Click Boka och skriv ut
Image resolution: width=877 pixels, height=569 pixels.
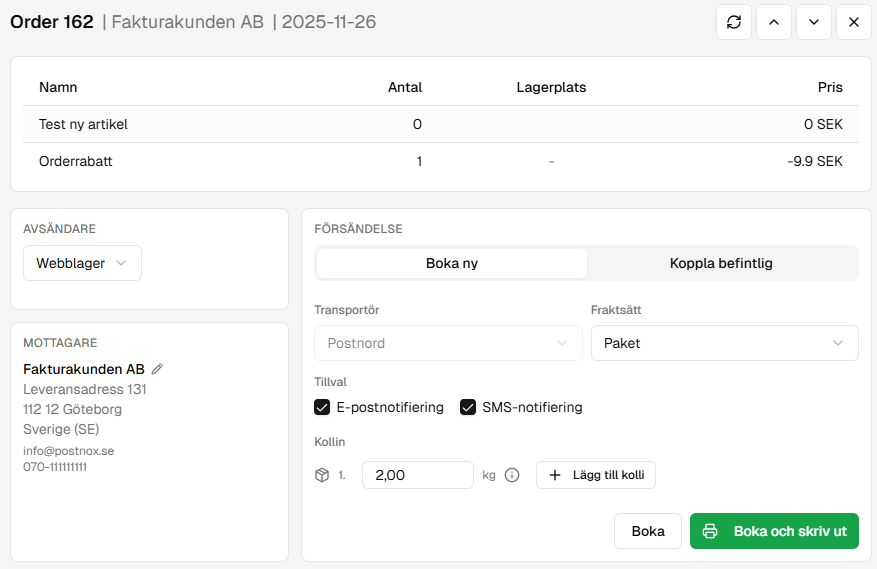774,531
